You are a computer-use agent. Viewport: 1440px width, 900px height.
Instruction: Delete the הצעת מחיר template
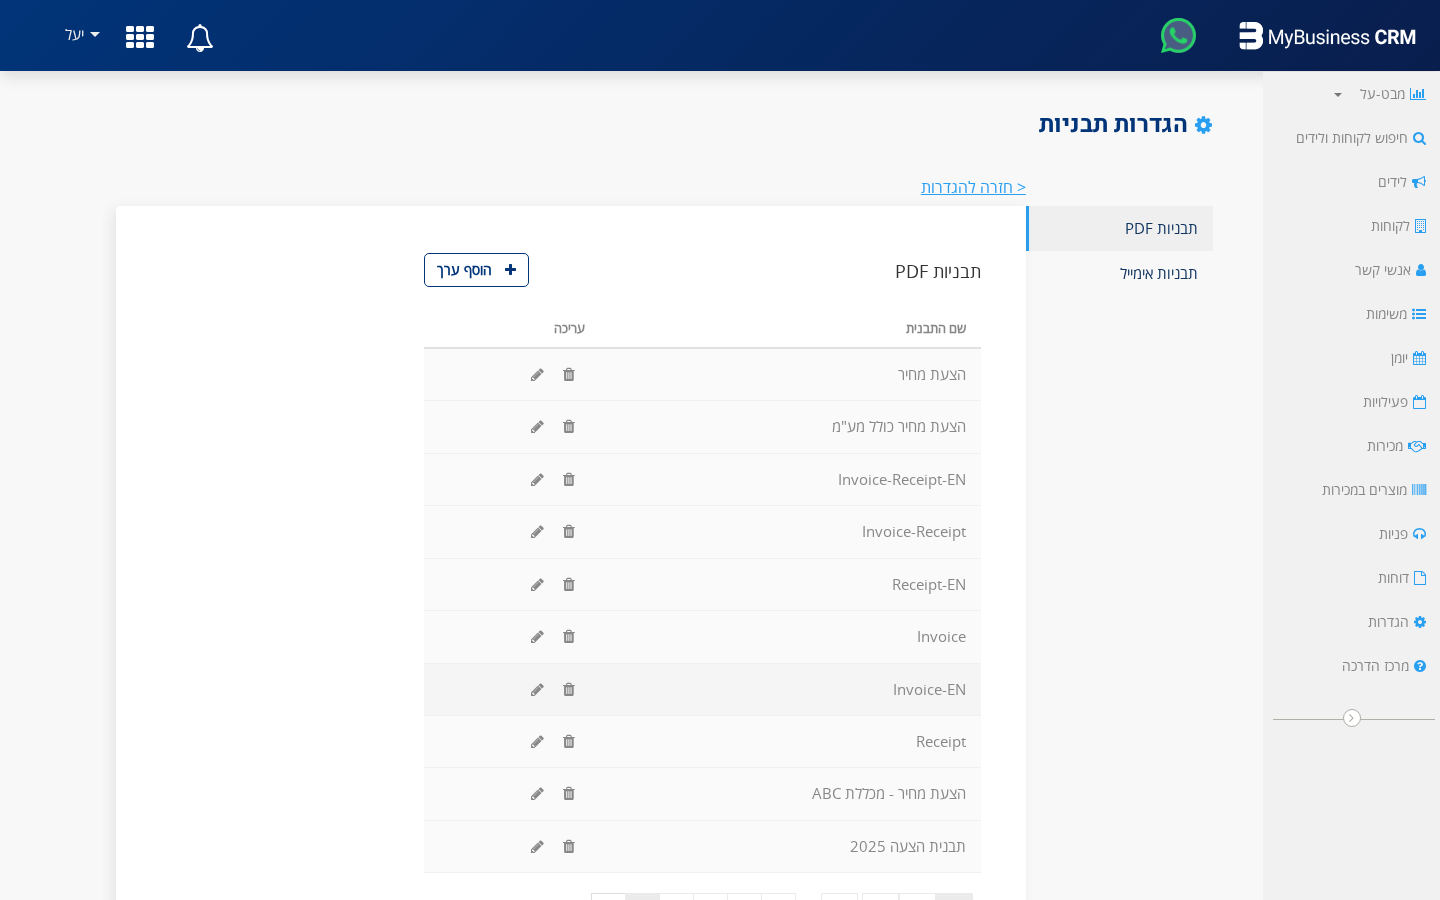[x=568, y=374]
